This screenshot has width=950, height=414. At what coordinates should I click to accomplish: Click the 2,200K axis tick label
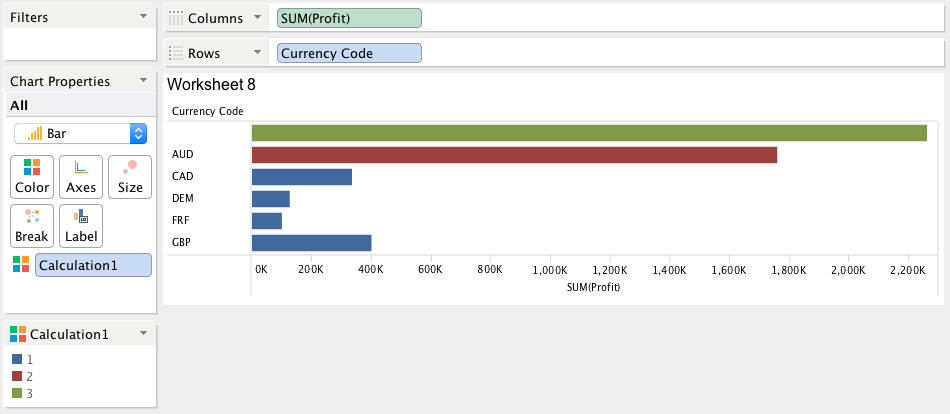pyautogui.click(x=908, y=270)
